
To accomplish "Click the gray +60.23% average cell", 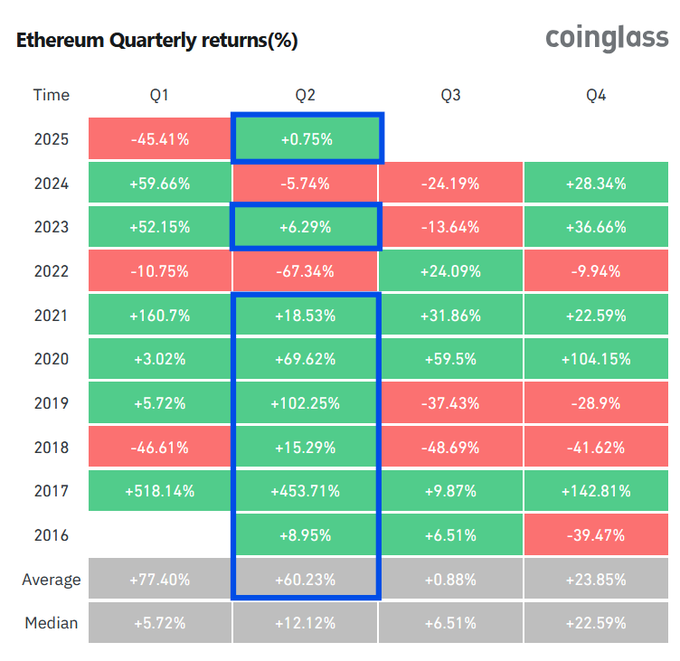I will click(x=305, y=579).
